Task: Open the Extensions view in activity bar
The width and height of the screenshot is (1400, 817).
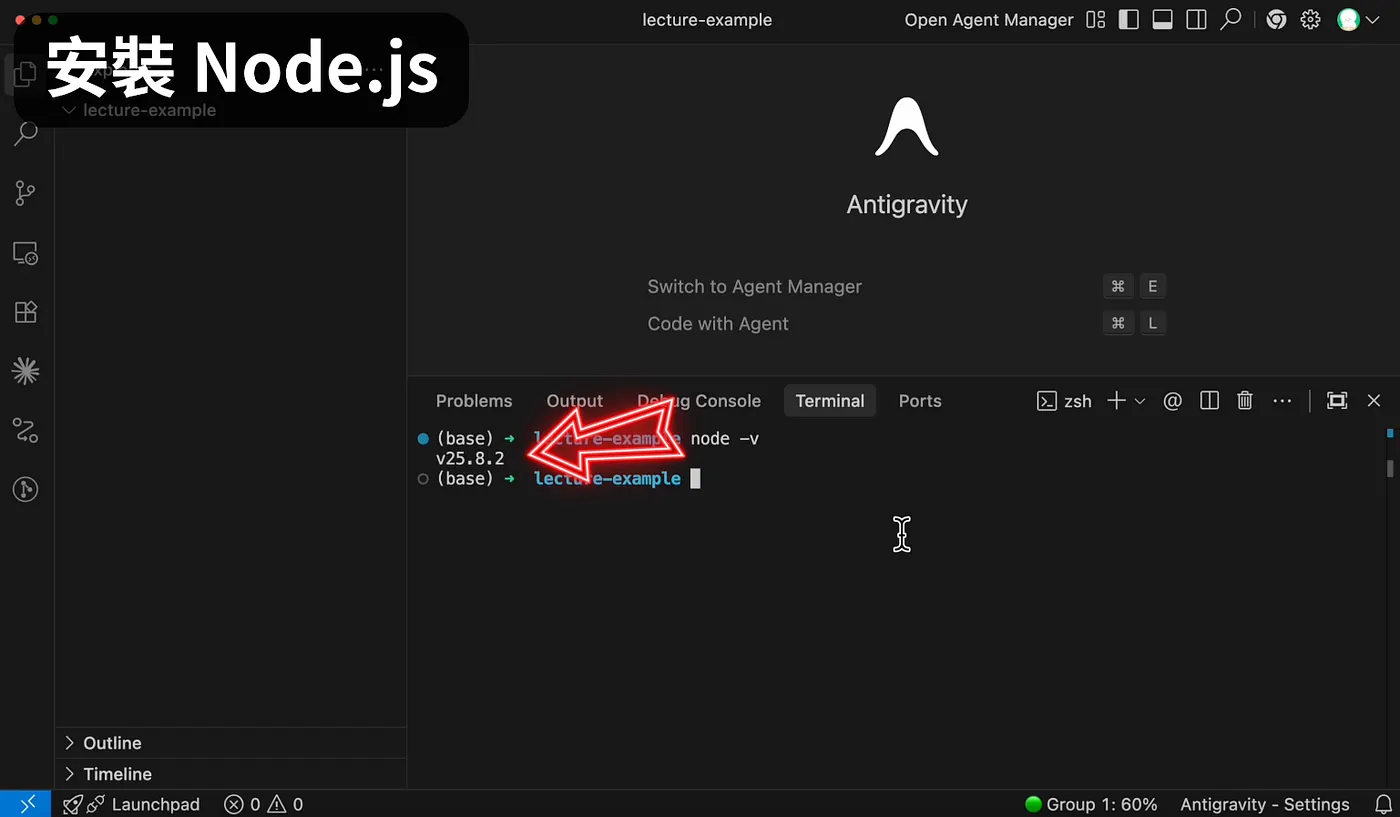Action: pos(26,312)
